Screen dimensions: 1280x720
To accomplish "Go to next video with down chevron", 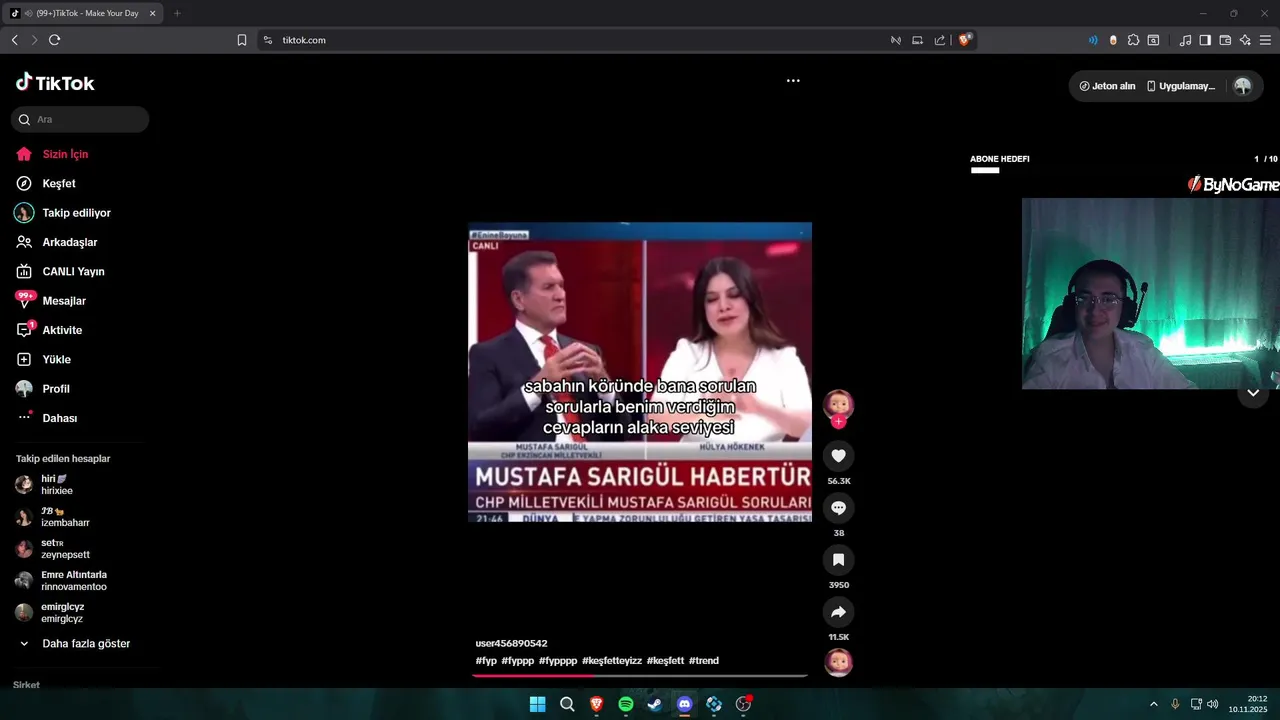I will click(1253, 393).
